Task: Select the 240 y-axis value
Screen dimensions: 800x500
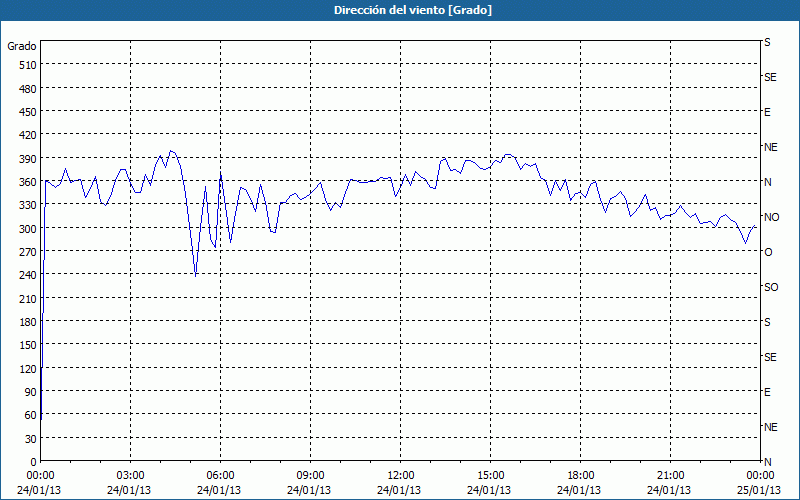Action: [x=28, y=275]
